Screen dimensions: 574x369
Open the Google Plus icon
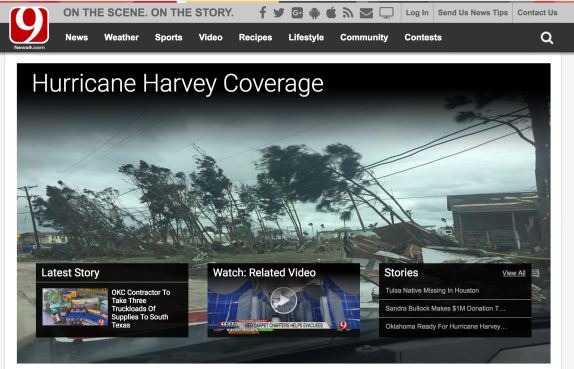click(297, 13)
